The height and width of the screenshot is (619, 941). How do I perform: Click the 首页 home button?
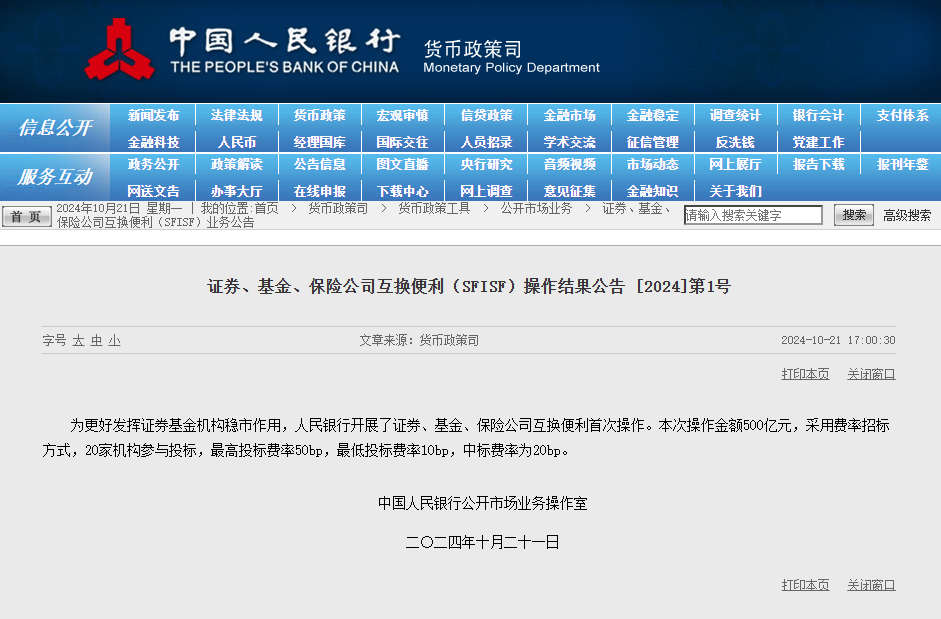pyautogui.click(x=26, y=217)
